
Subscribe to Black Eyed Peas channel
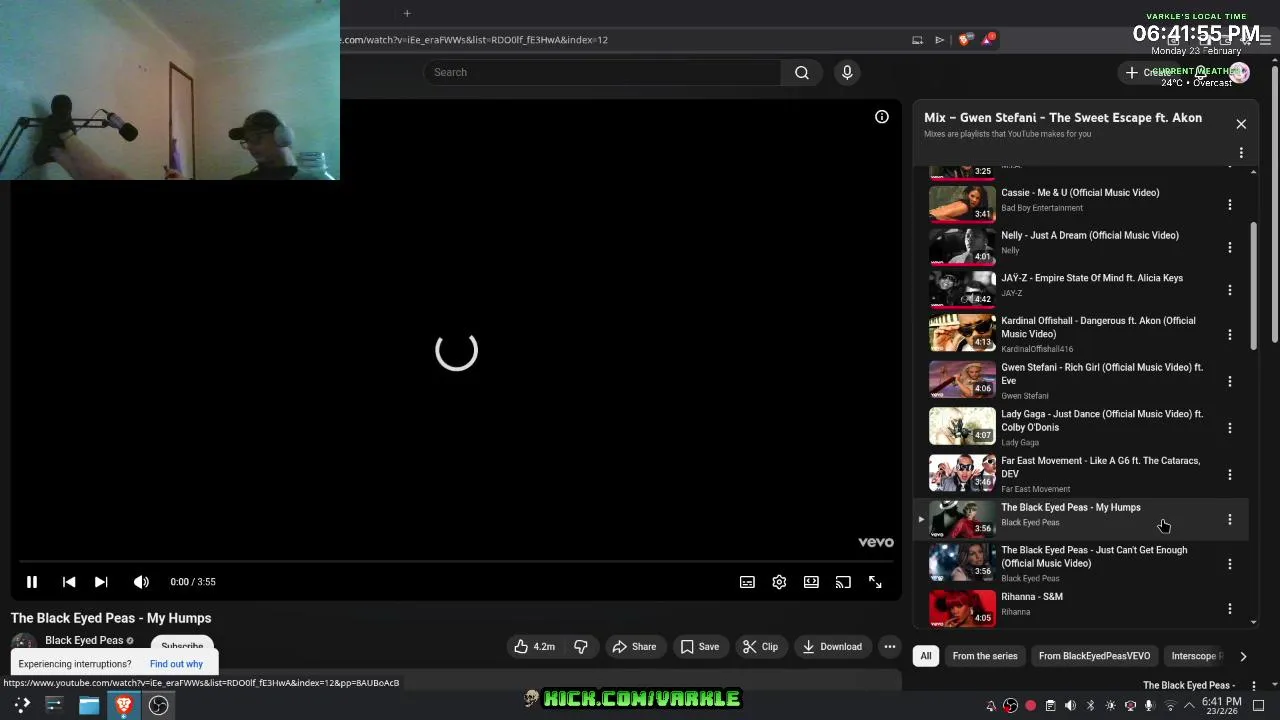coord(182,645)
